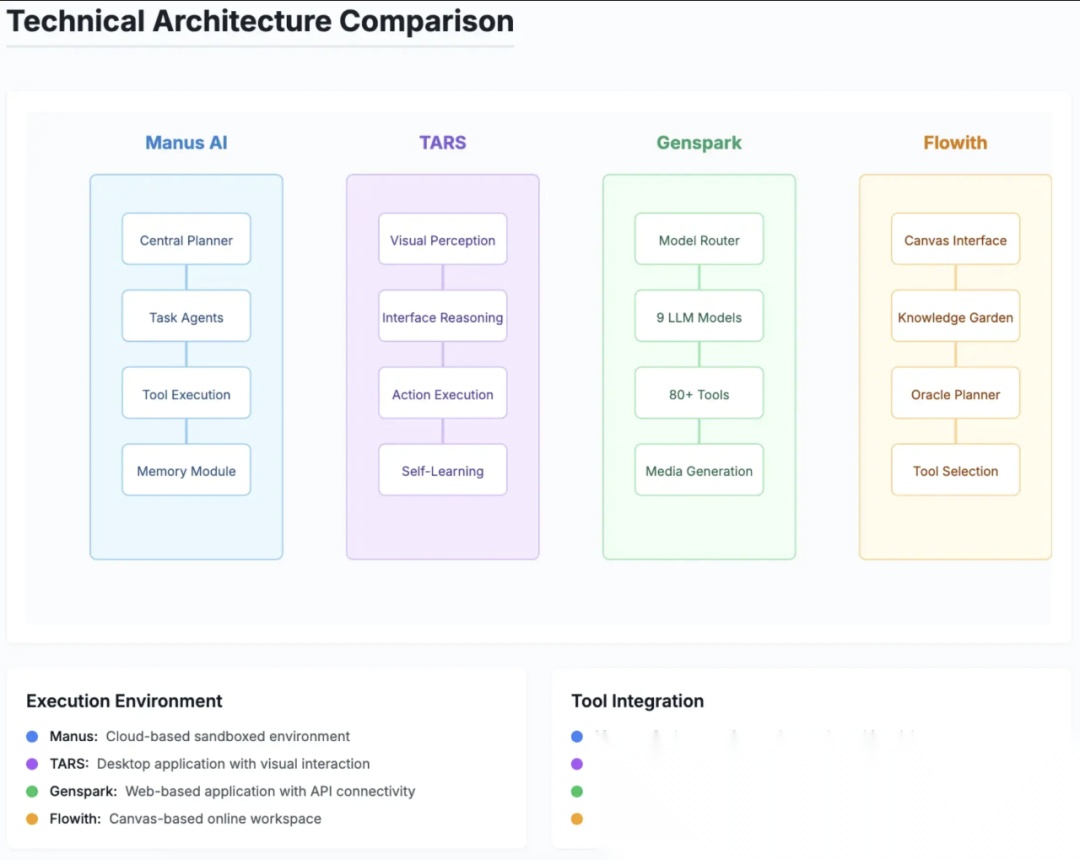Click the Interface Reasoning box
Image resolution: width=1080 pixels, height=860 pixels.
coord(443,317)
